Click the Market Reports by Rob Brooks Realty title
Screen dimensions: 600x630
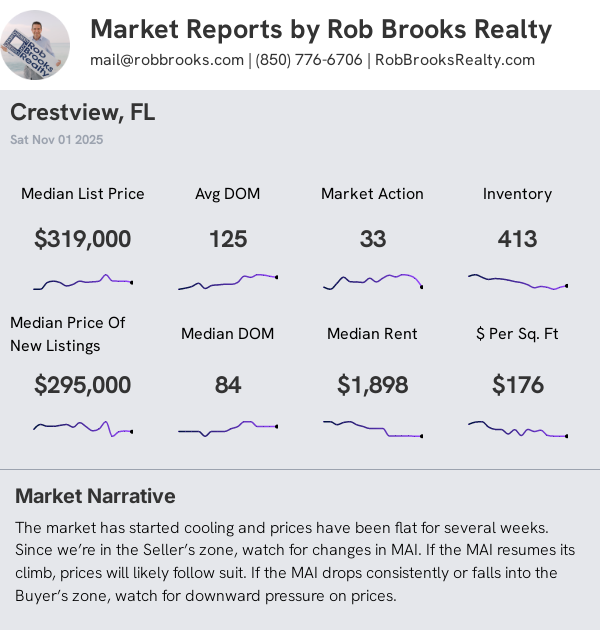[321, 29]
